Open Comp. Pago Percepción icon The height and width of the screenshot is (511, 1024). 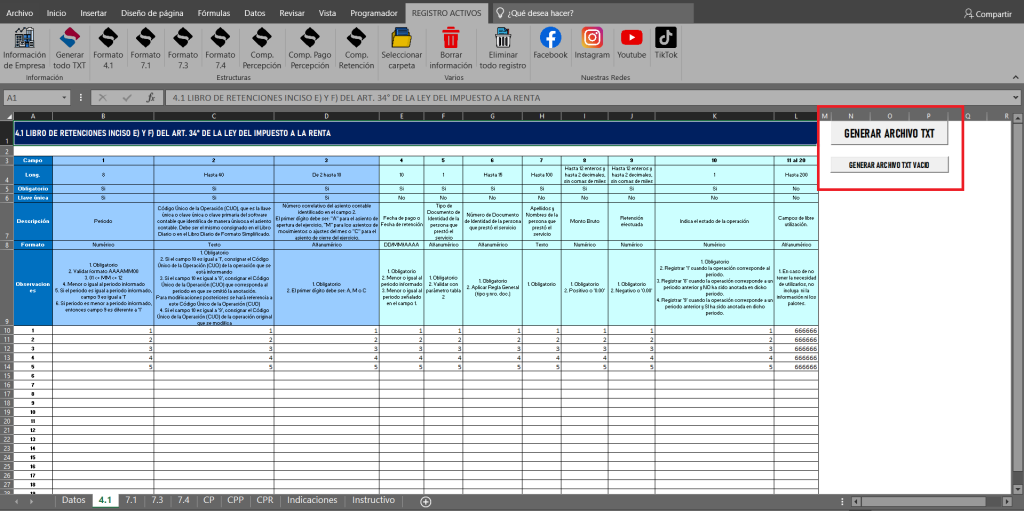(310, 48)
